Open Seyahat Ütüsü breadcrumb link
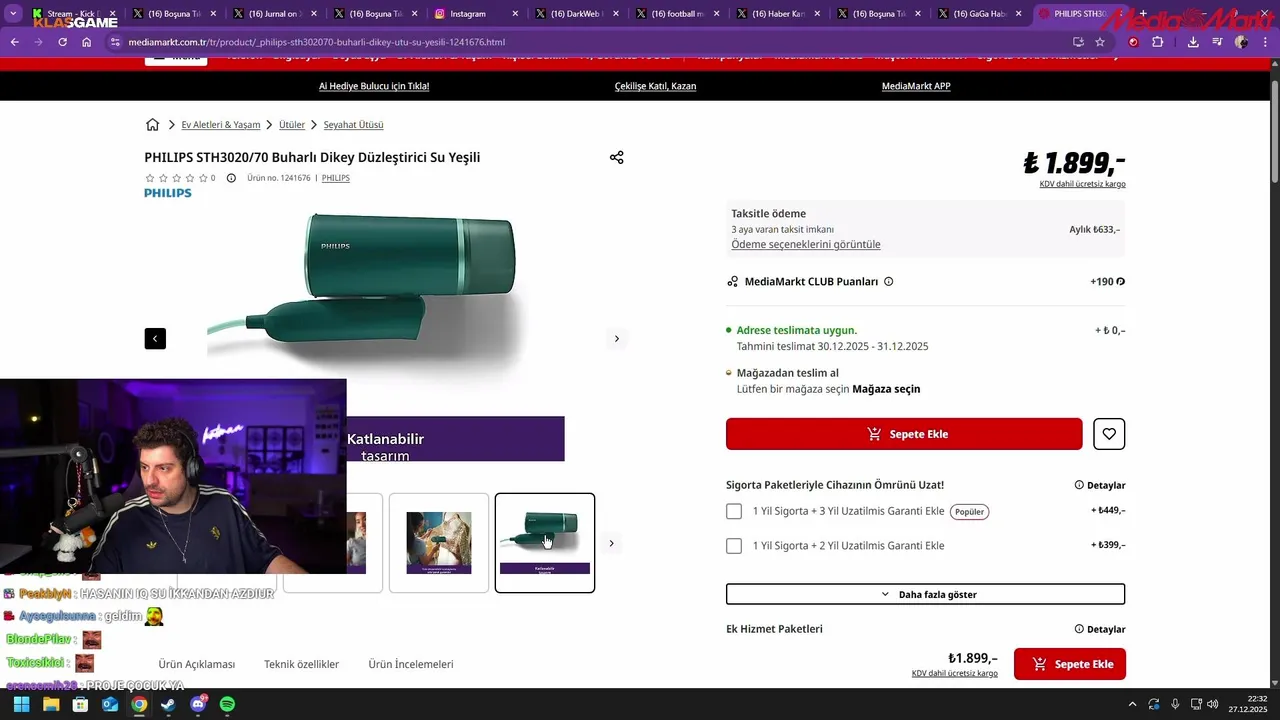Image resolution: width=1280 pixels, height=720 pixels. [x=353, y=125]
